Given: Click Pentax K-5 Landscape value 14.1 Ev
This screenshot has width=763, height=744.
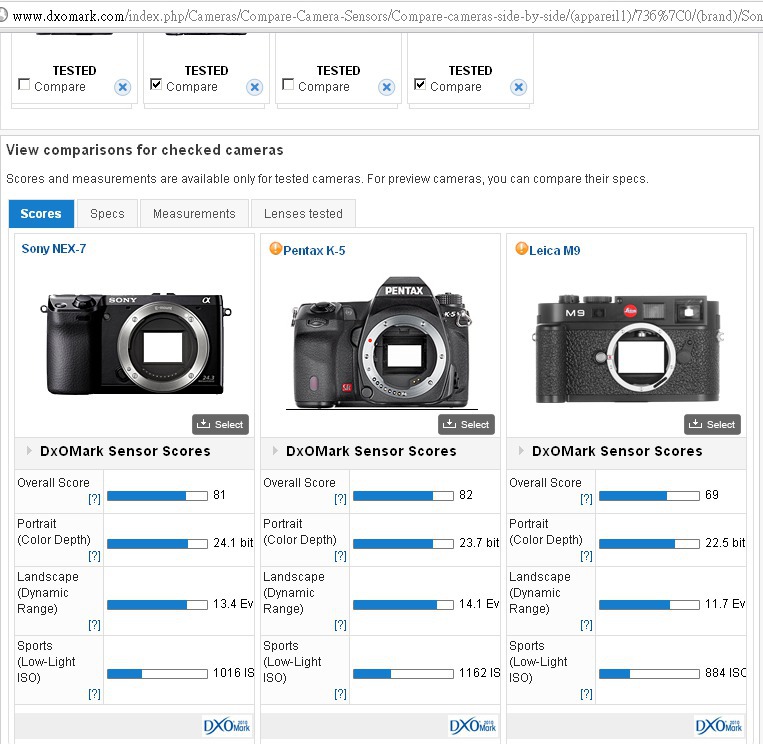Looking at the screenshot, I should 479,604.
